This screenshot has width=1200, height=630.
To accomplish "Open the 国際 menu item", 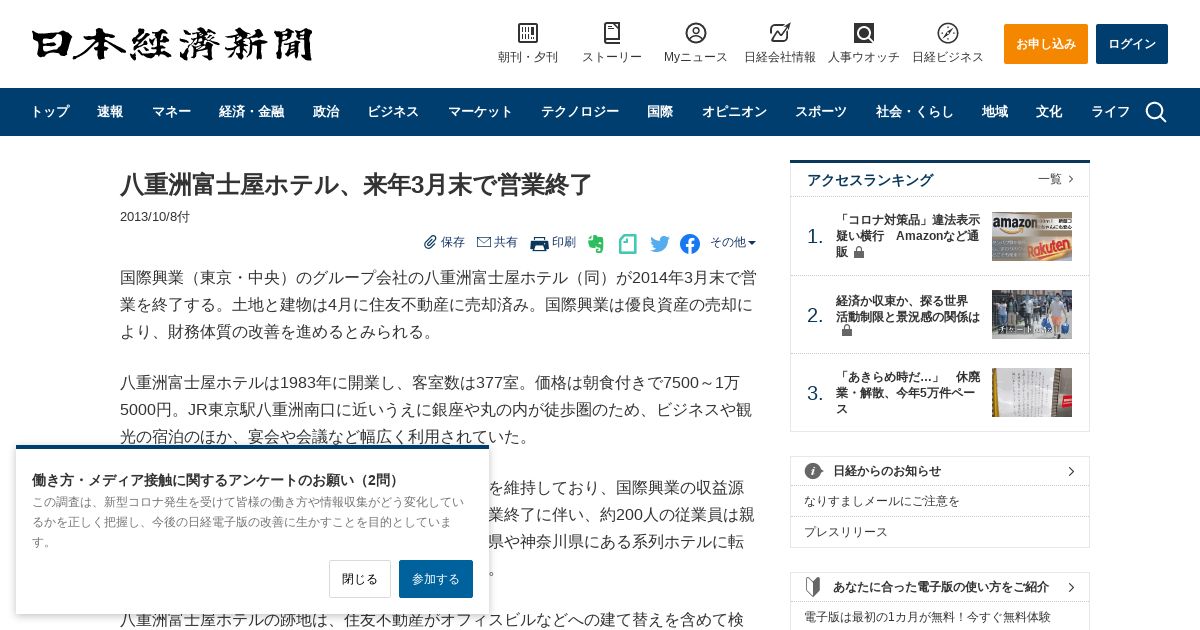I will point(660,112).
